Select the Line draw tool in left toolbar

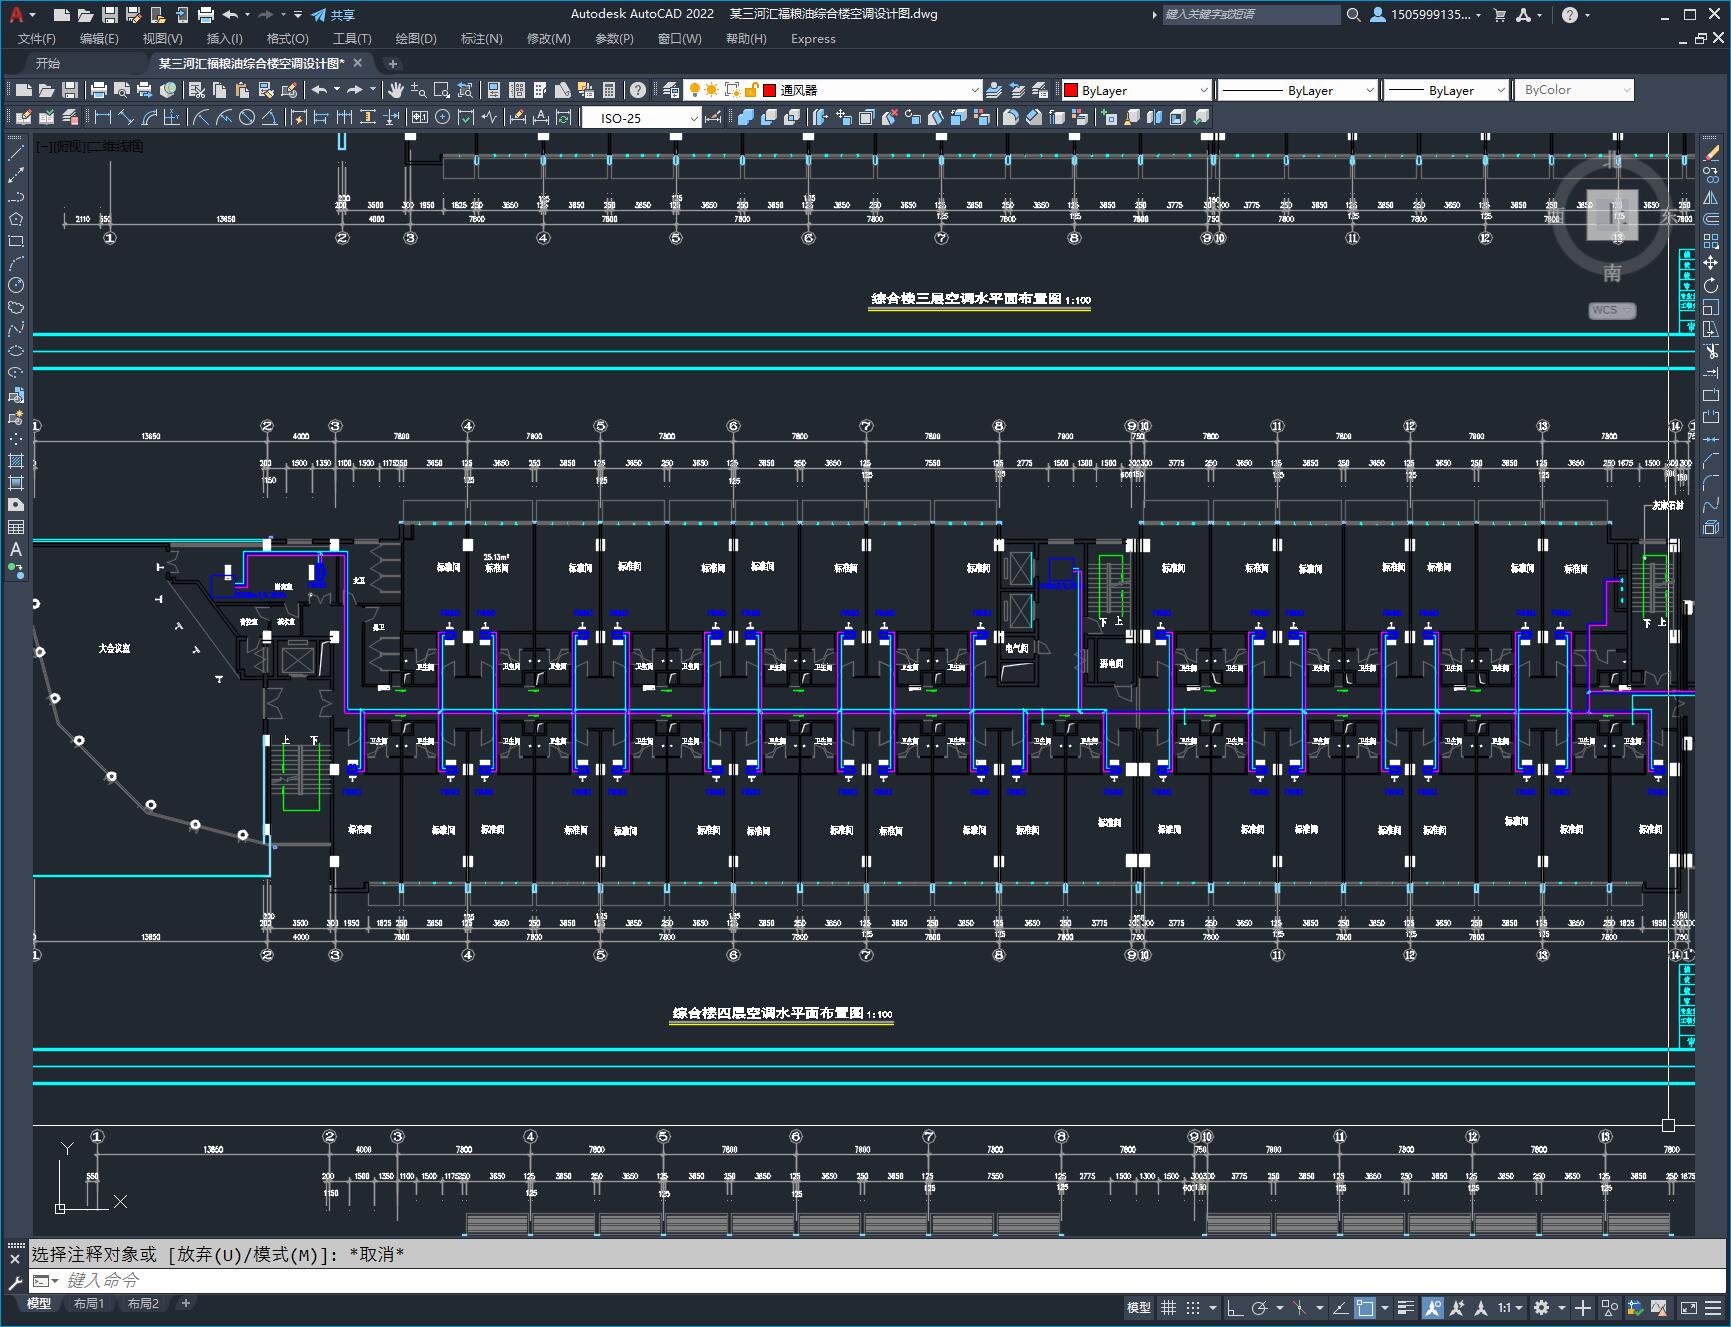click(16, 153)
